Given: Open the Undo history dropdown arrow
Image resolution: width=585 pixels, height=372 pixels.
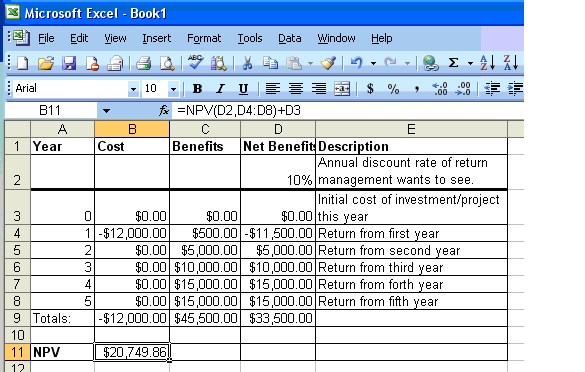Looking at the screenshot, I should [373, 63].
